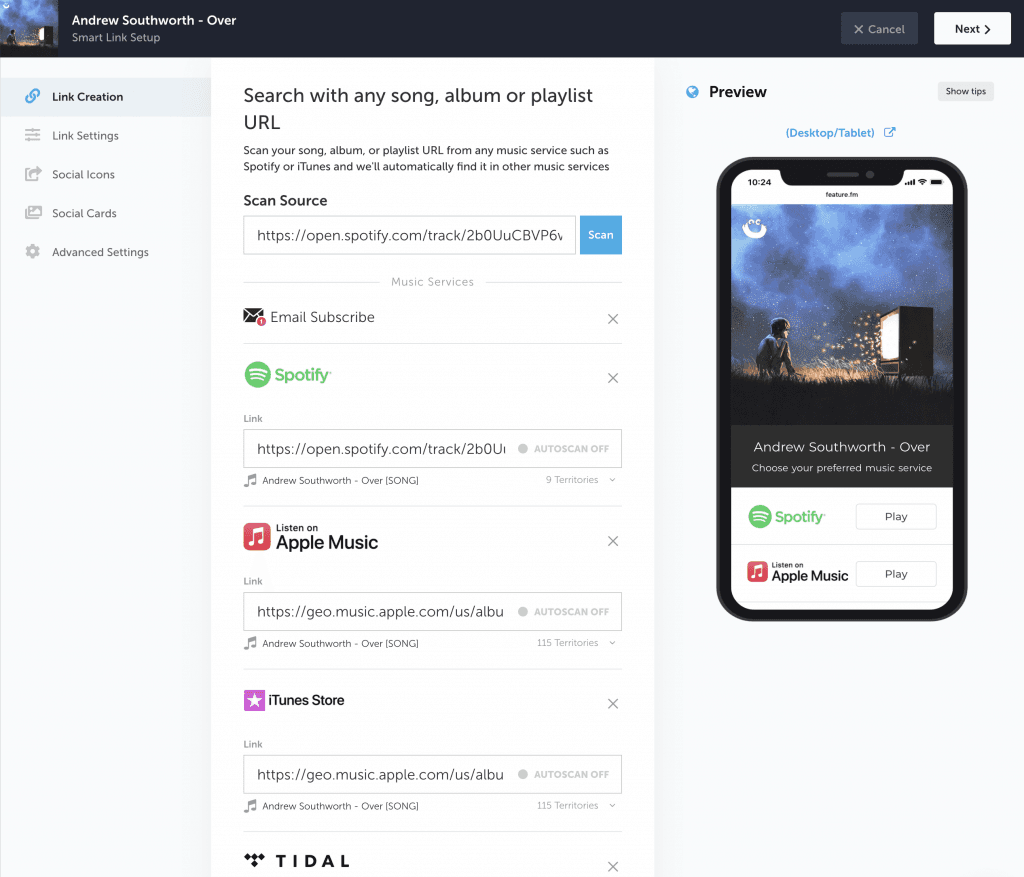Image resolution: width=1024 pixels, height=877 pixels.
Task: Click Apple Music logo in phone preview
Action: click(x=797, y=573)
